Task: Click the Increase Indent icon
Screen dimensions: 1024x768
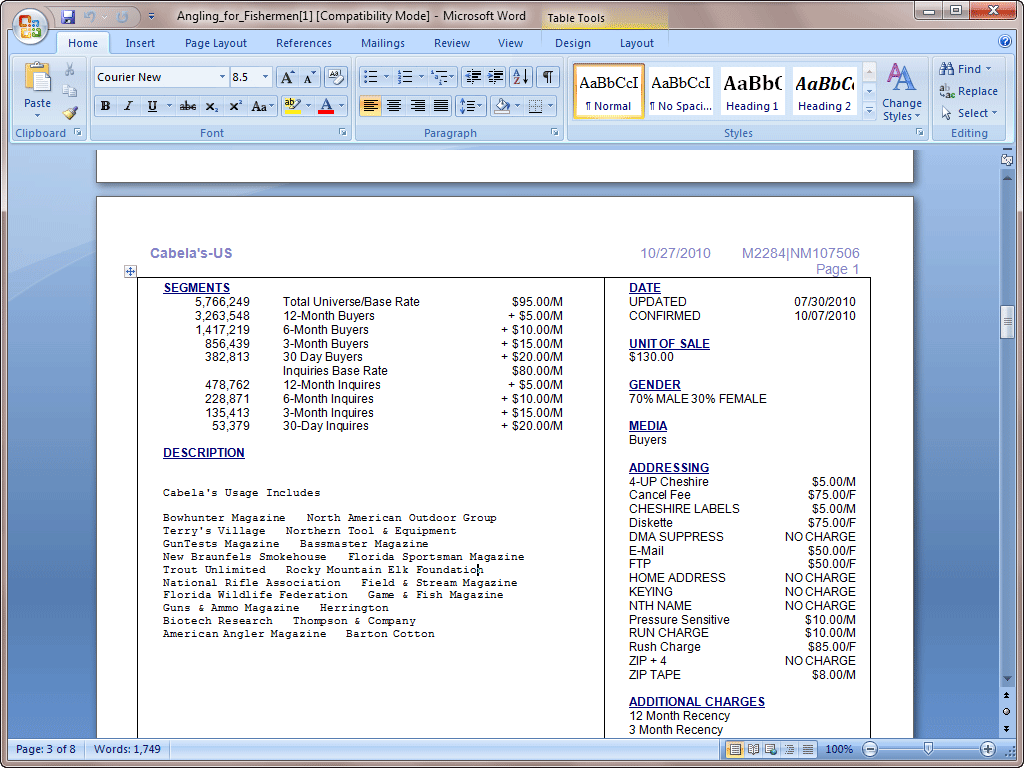Action: click(496, 77)
